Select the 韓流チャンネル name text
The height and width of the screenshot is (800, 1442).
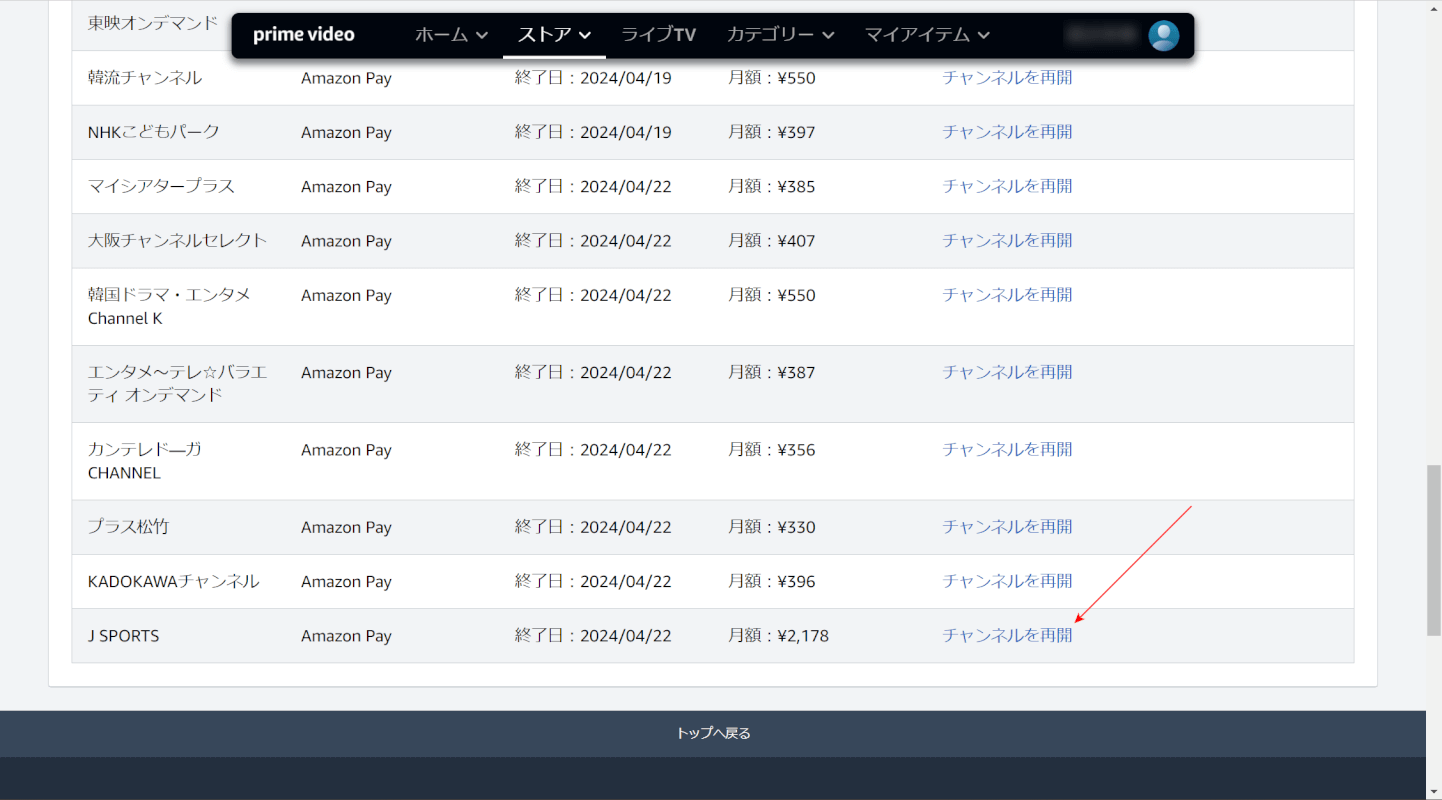tap(145, 78)
